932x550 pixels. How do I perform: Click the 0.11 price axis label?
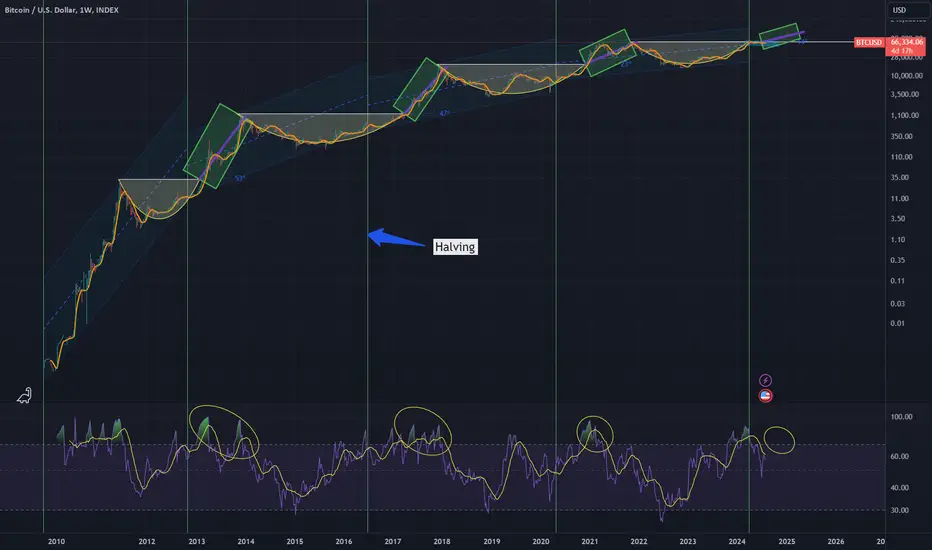click(898, 281)
